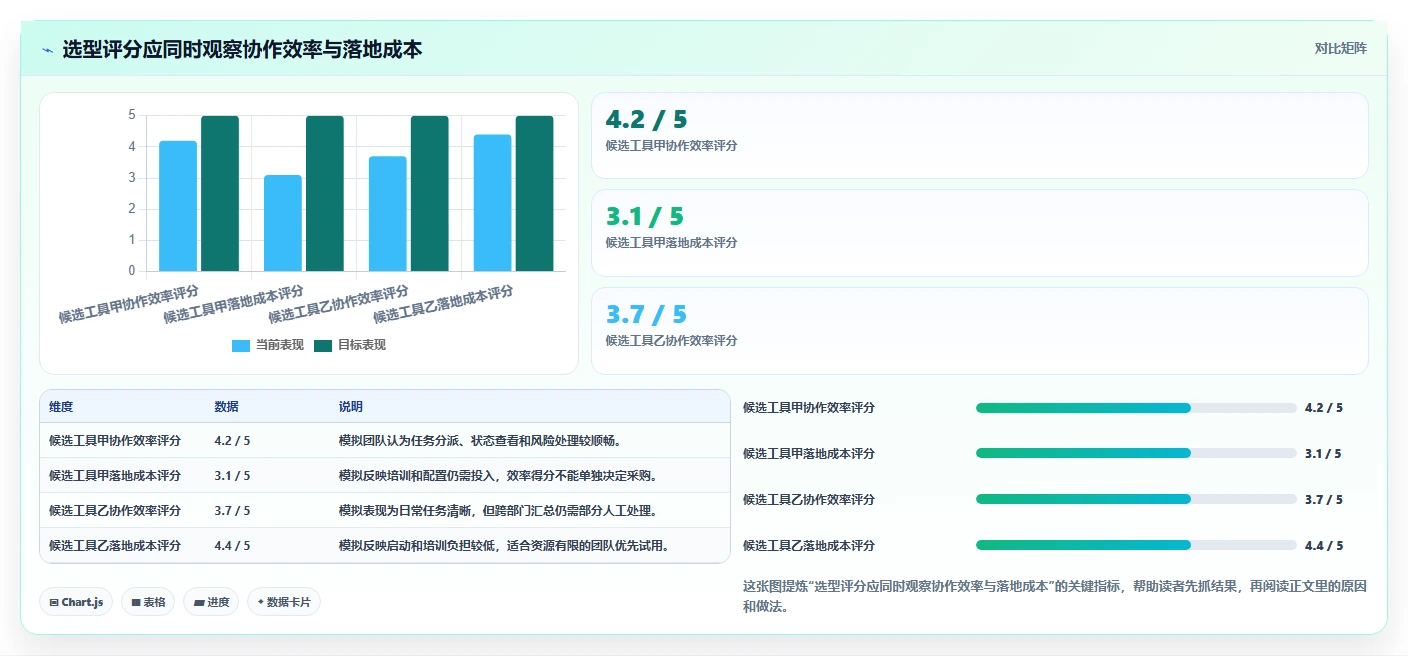
Task: Click the 进度 tag chip
Action: (x=211, y=602)
